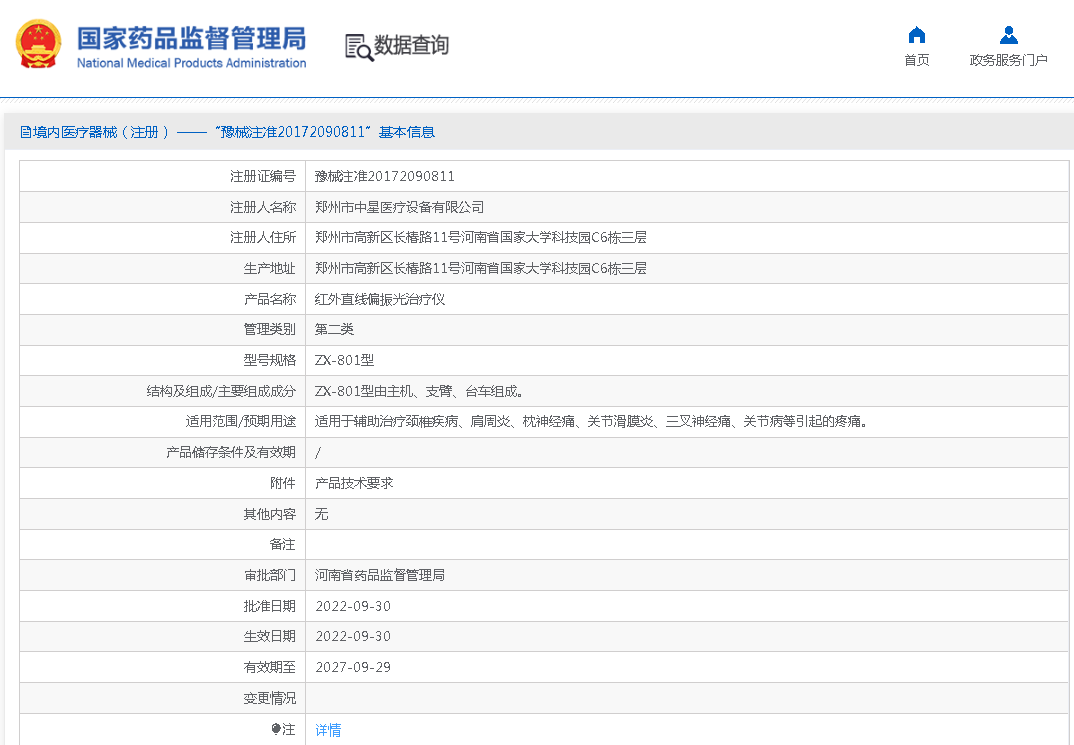Screen dimensions: 1074x745
Task: Click the 首页 house icon
Action: click(x=916, y=35)
